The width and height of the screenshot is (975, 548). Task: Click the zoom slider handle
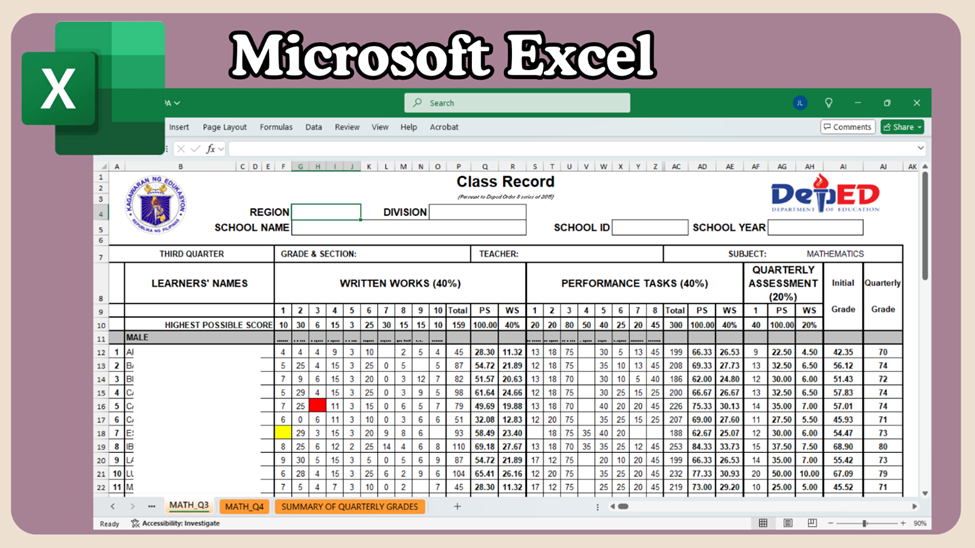coord(865,523)
